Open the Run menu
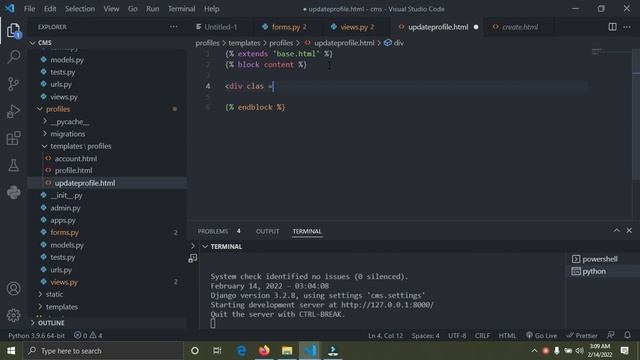Viewport: 640px width, 360px height. 153,9
